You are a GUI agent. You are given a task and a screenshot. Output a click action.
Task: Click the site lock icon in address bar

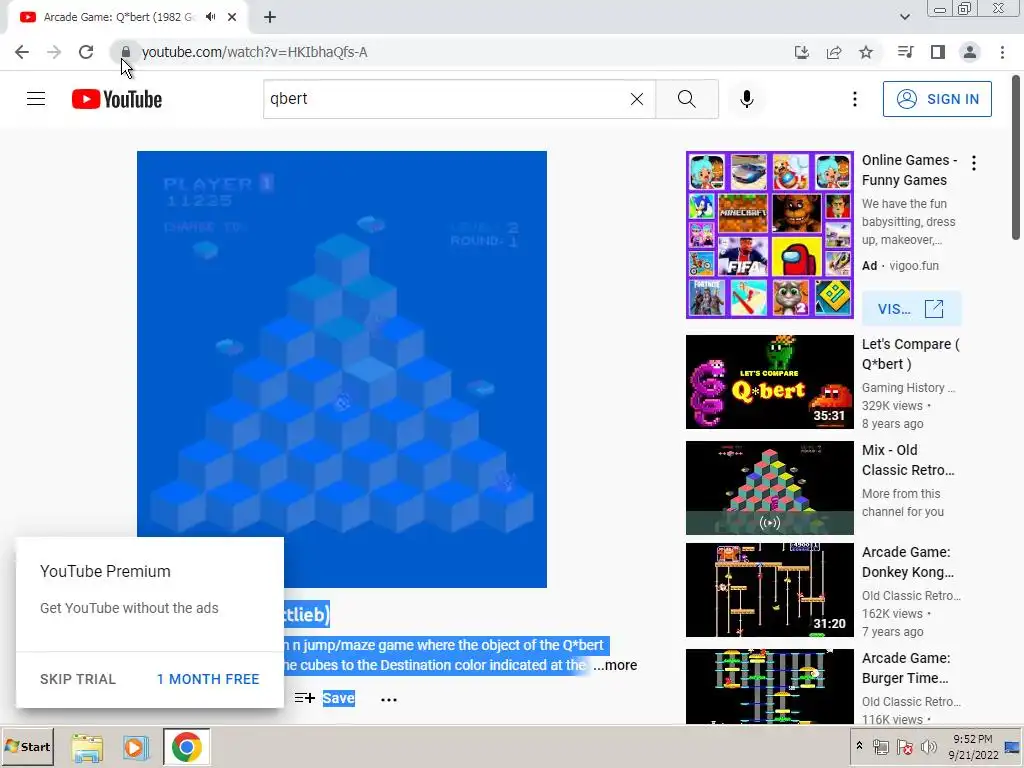[x=125, y=52]
